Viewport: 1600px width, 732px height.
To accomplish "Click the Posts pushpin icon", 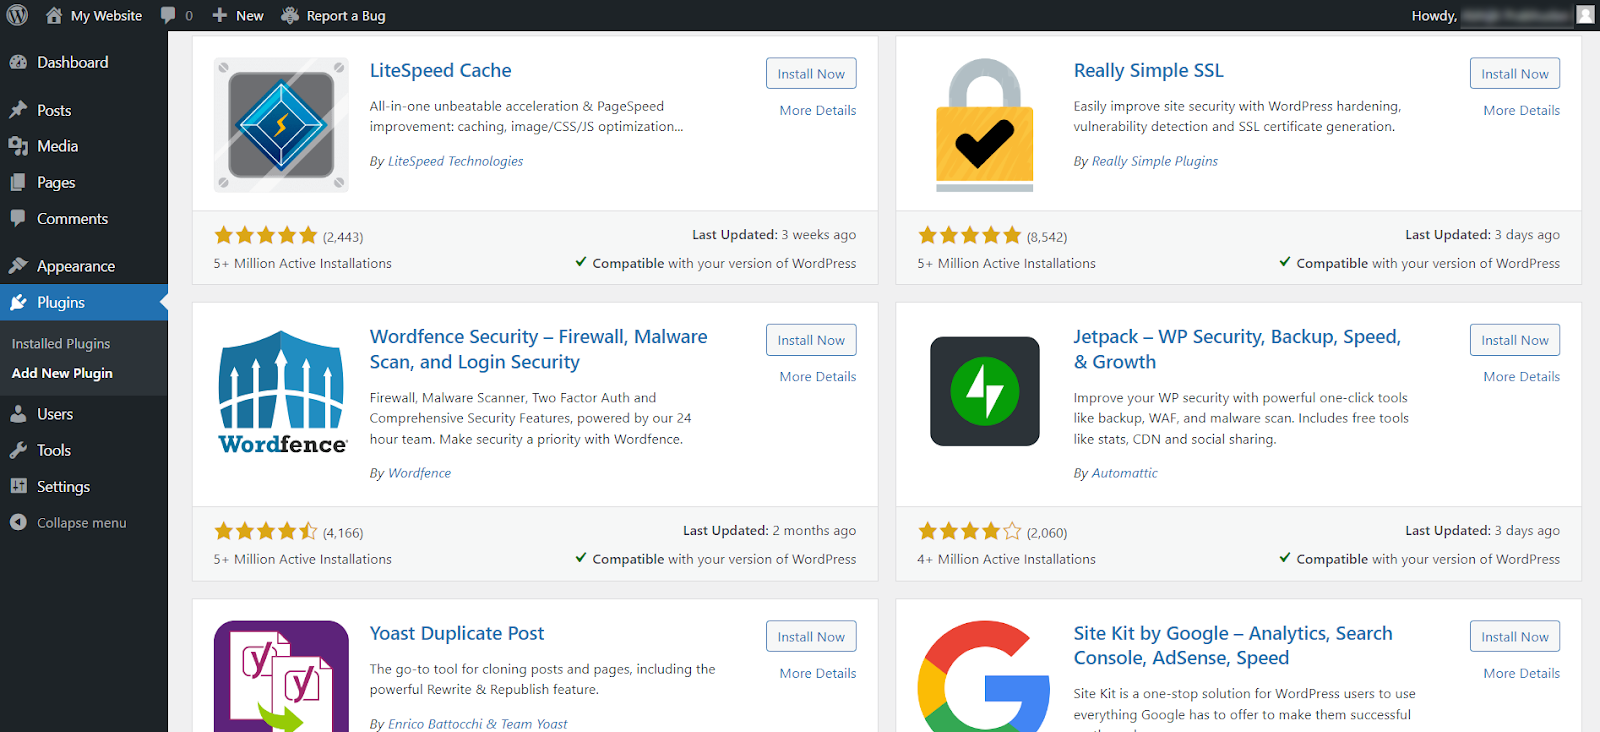I will tap(18, 110).
